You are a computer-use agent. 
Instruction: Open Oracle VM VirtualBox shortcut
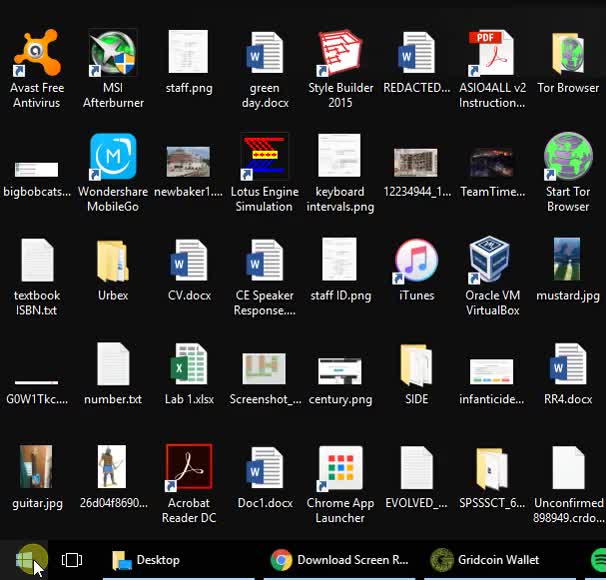tap(489, 259)
